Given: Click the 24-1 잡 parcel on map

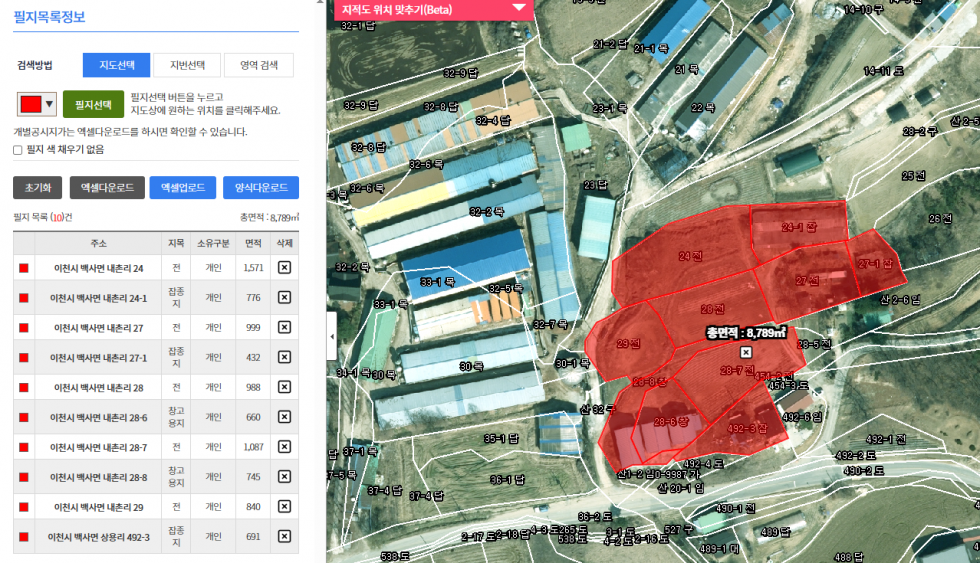Looking at the screenshot, I should [x=799, y=227].
